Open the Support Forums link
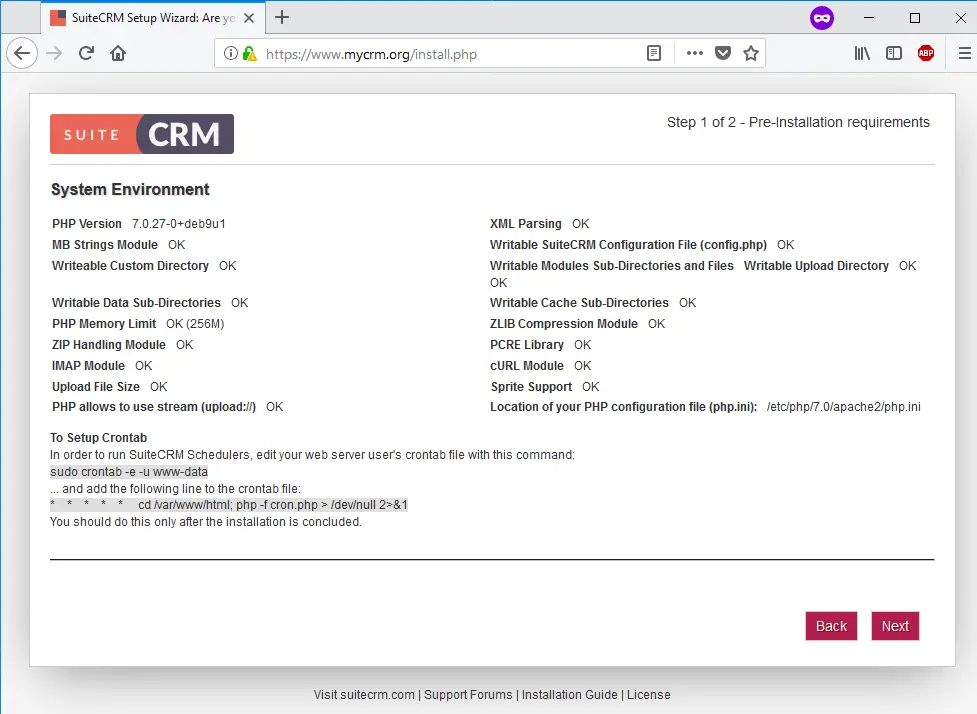The width and height of the screenshot is (977, 714). click(x=468, y=695)
